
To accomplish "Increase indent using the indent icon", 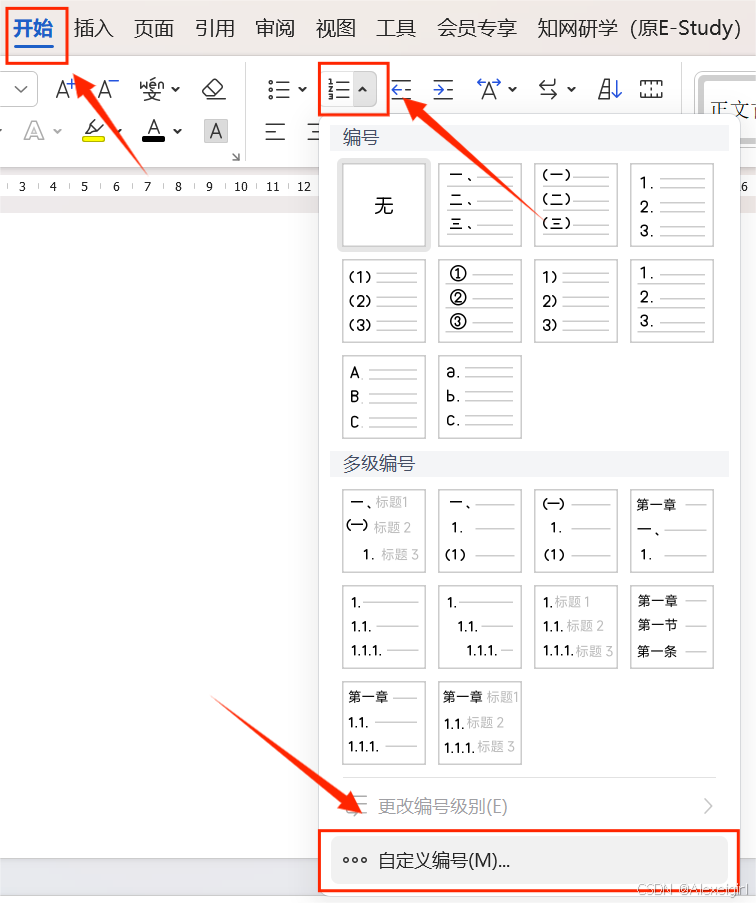I will (443, 89).
